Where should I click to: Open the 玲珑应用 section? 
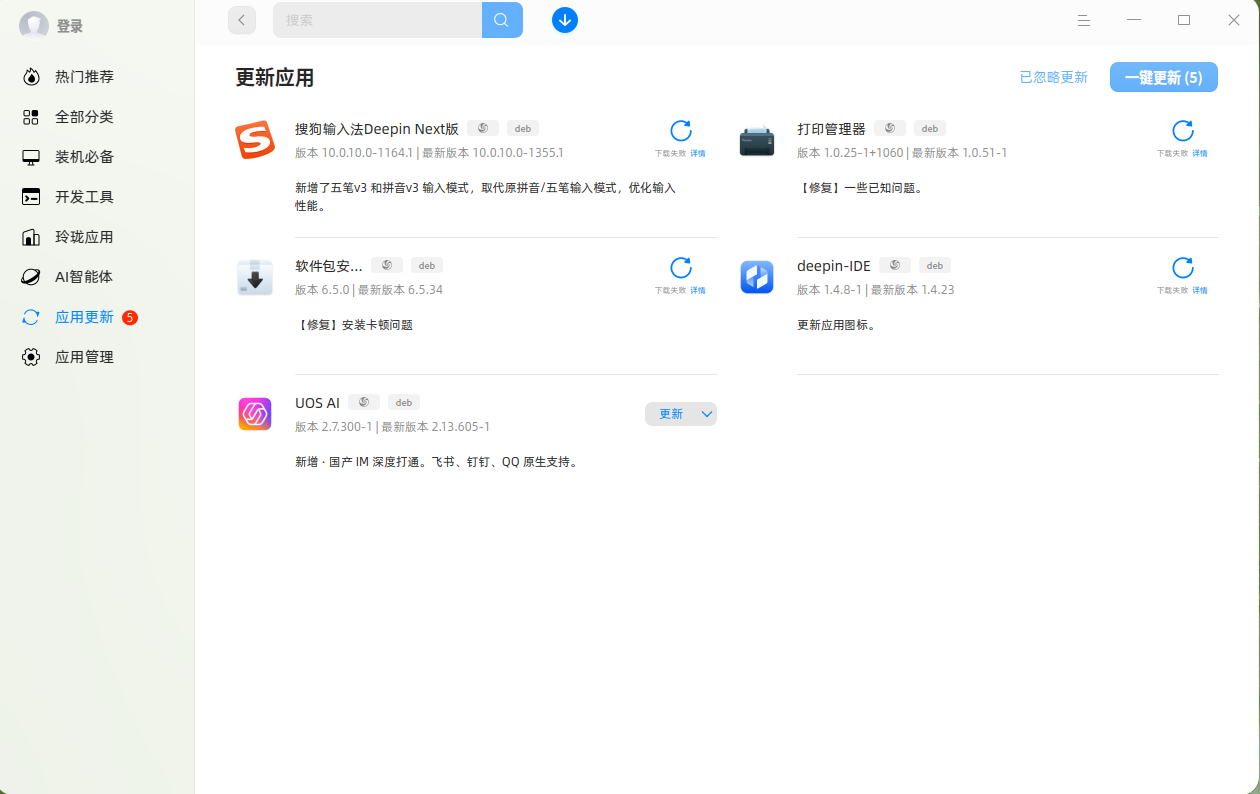click(85, 236)
